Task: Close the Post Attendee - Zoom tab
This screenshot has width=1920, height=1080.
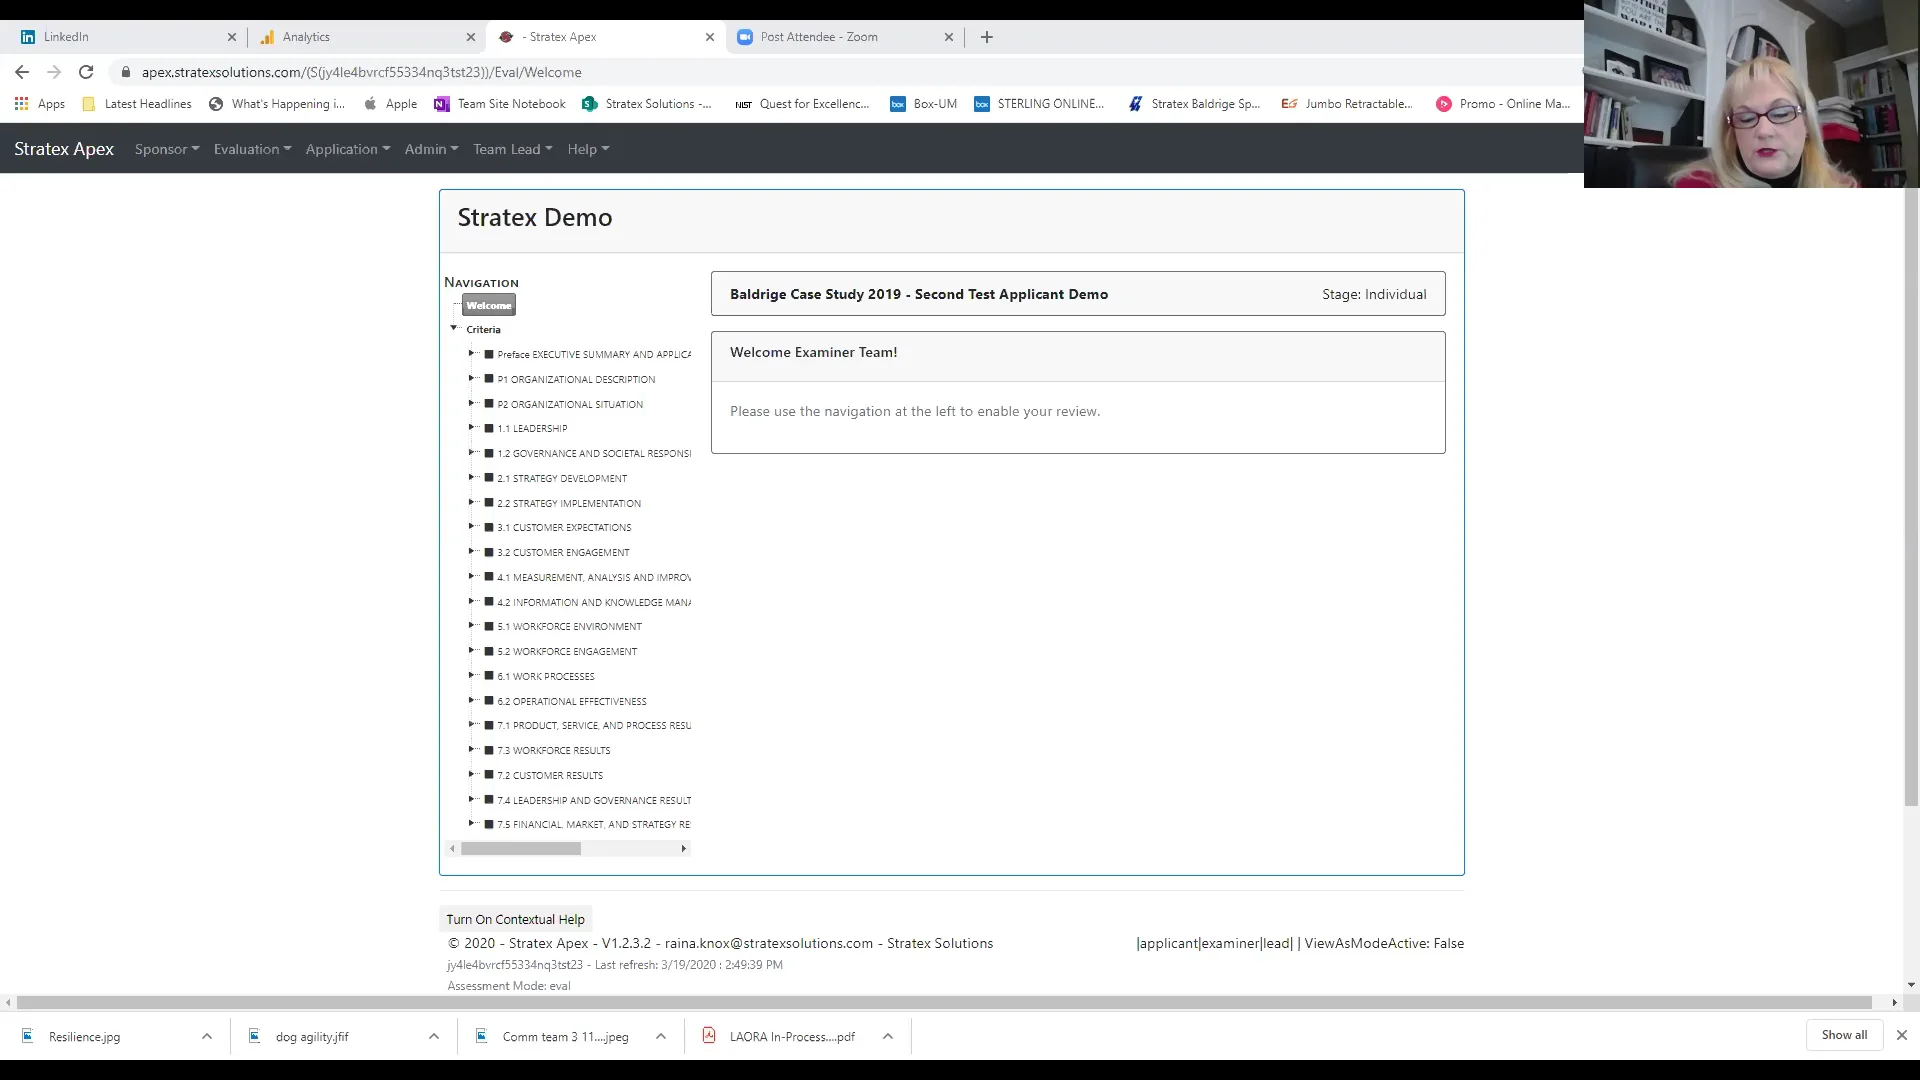Action: 949,37
